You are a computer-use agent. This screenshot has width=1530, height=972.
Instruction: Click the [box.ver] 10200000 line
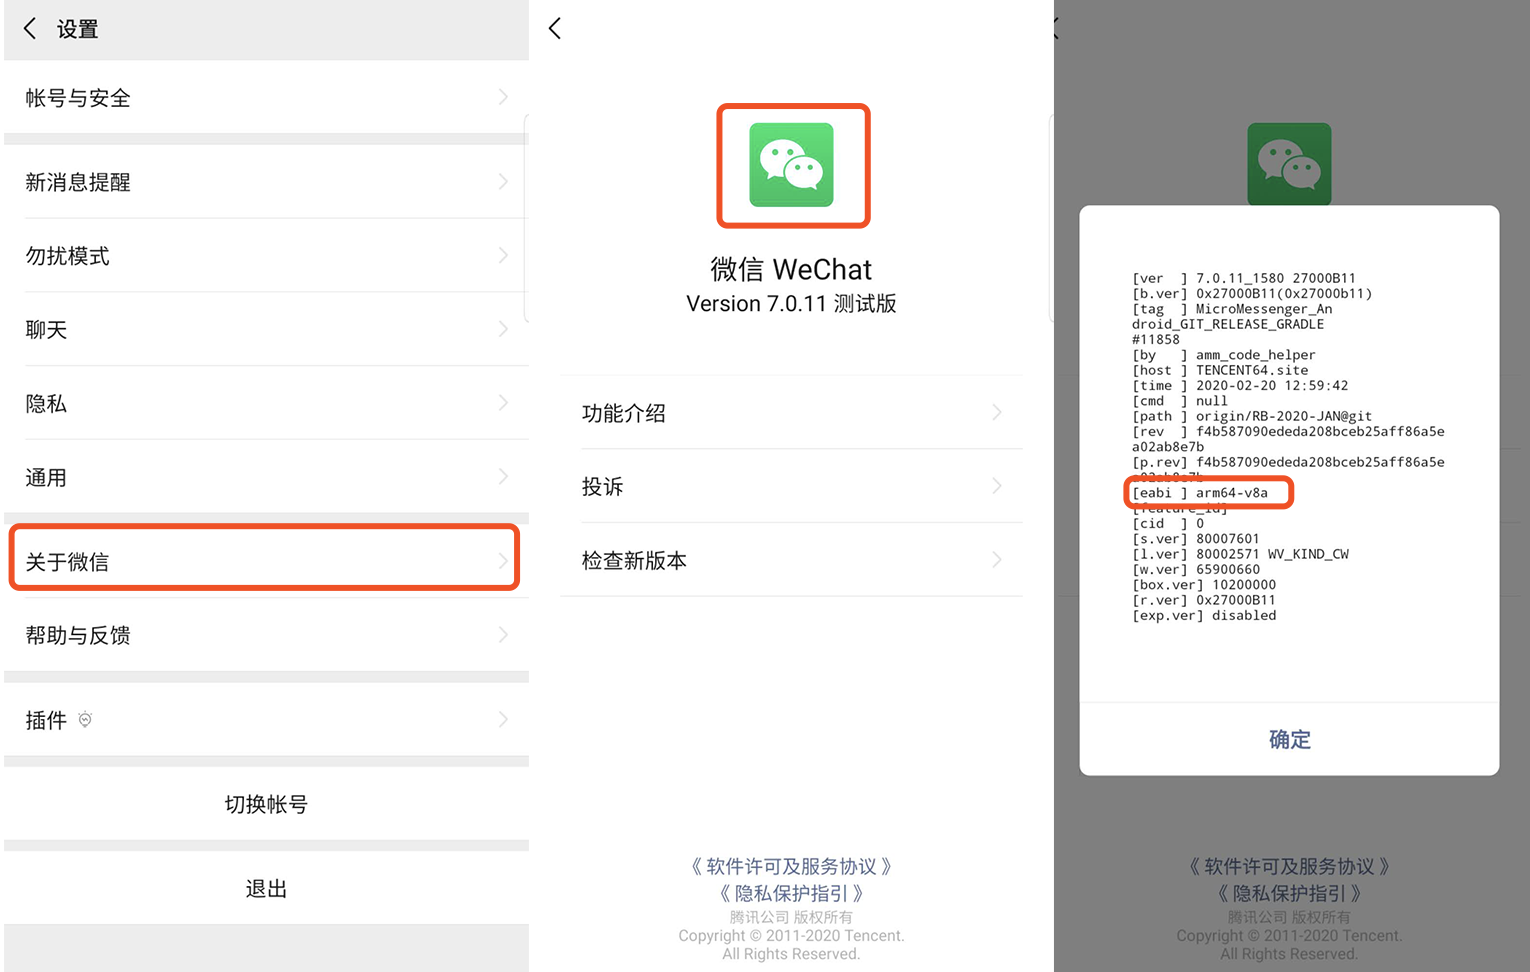click(x=1204, y=585)
